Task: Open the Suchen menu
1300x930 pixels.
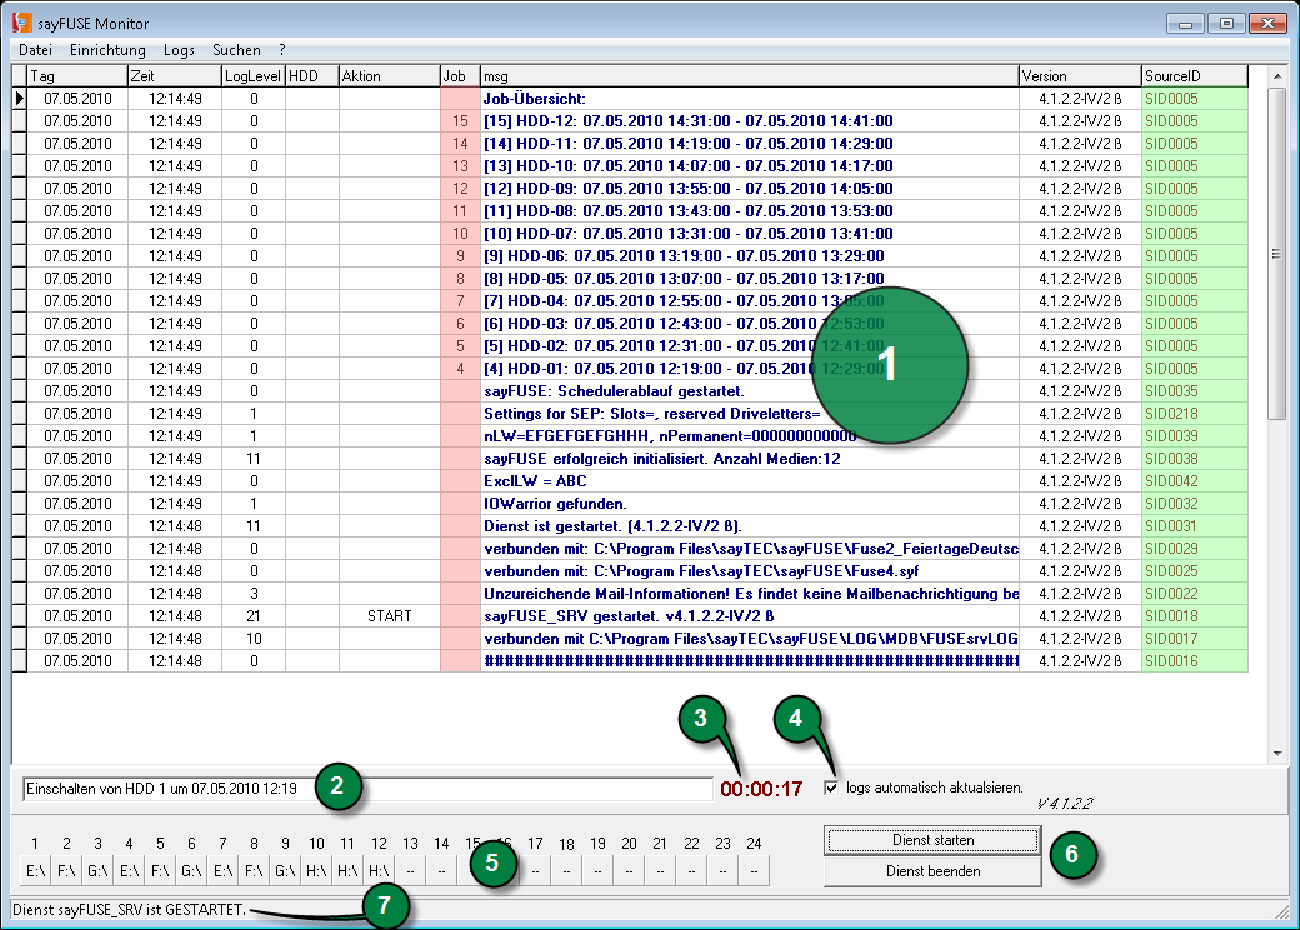Action: pyautogui.click(x=236, y=50)
